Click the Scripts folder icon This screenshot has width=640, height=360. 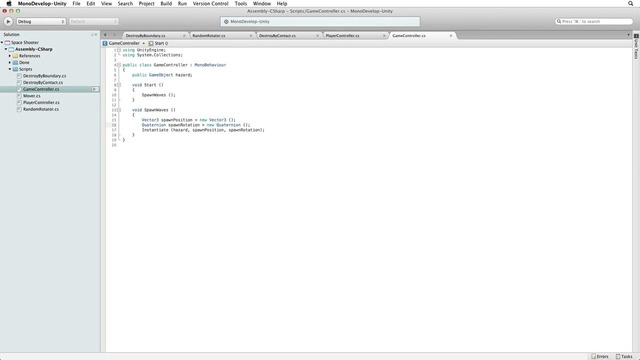pos(15,69)
